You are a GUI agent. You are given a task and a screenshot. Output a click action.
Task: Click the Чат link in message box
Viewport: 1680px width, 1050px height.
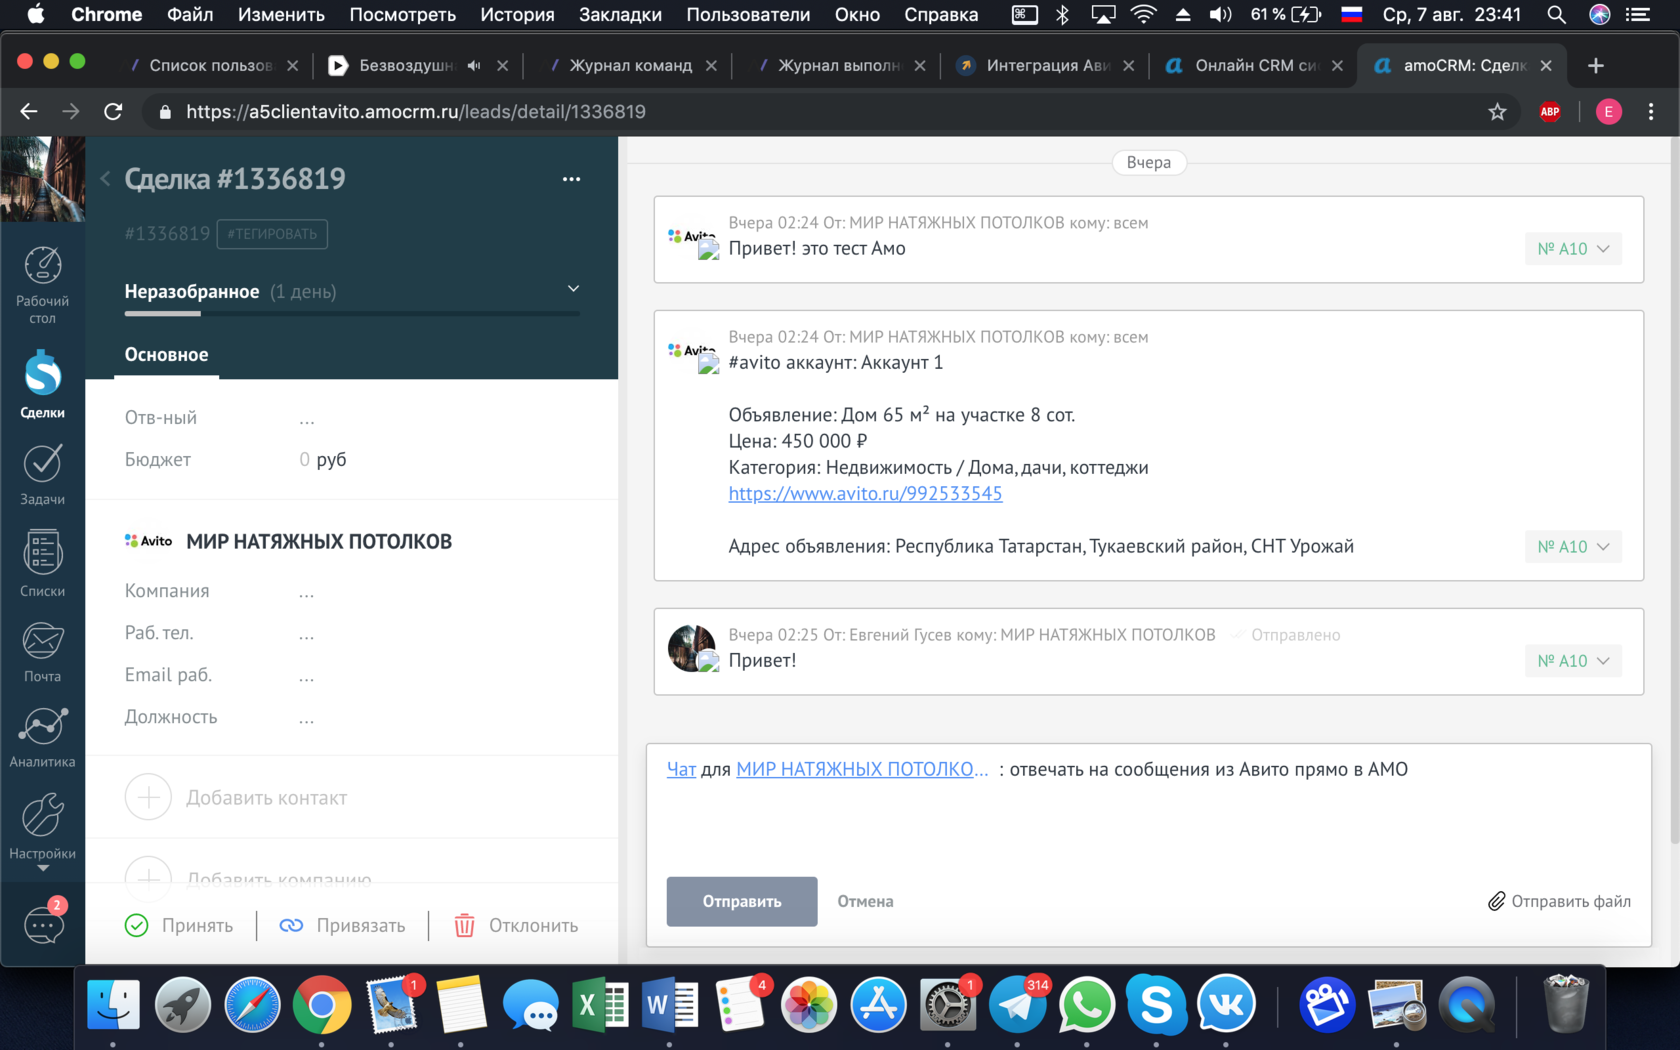[x=681, y=769]
